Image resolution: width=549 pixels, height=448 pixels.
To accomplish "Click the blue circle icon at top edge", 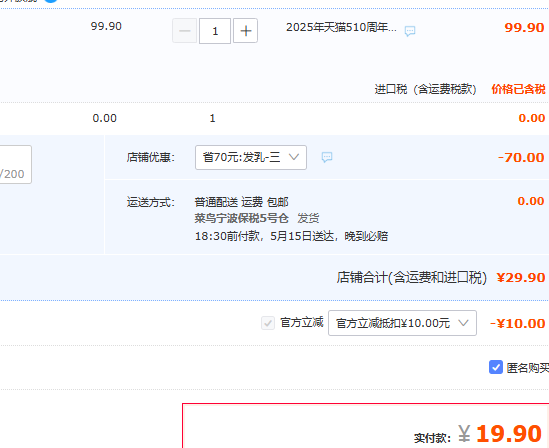I will (51, 1).
